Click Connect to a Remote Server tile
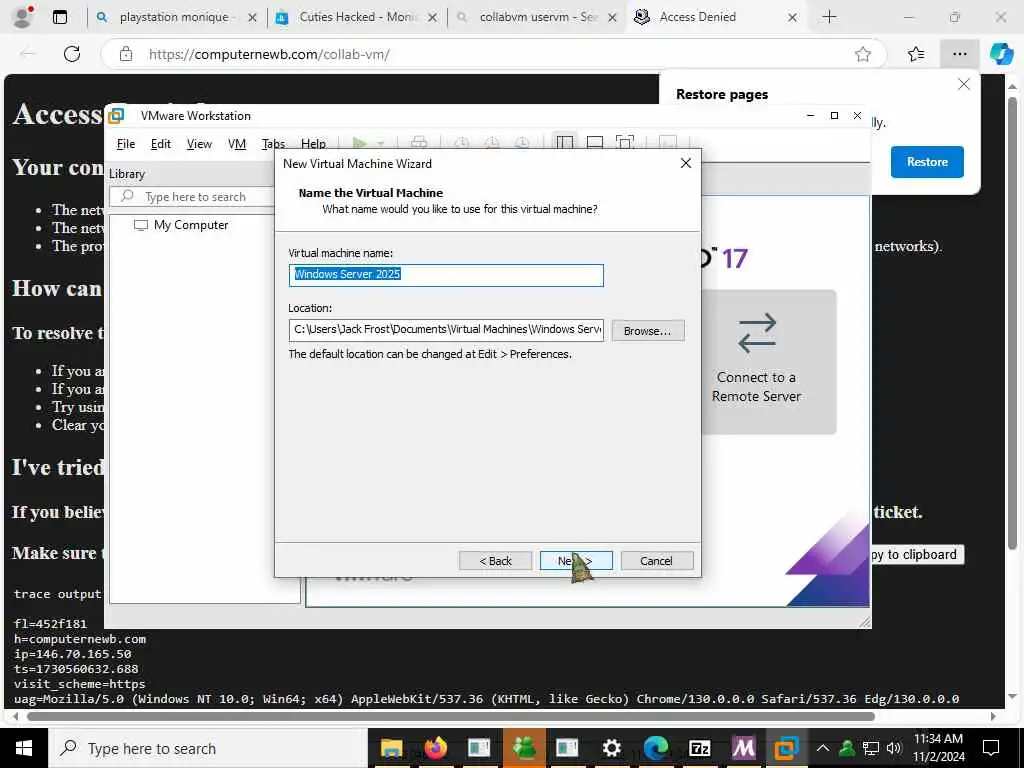The width and height of the screenshot is (1024, 768). pos(768,362)
